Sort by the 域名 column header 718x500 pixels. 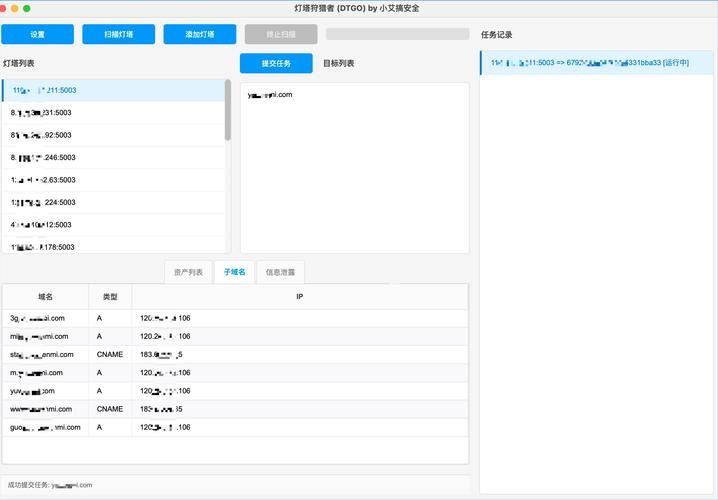click(45, 297)
